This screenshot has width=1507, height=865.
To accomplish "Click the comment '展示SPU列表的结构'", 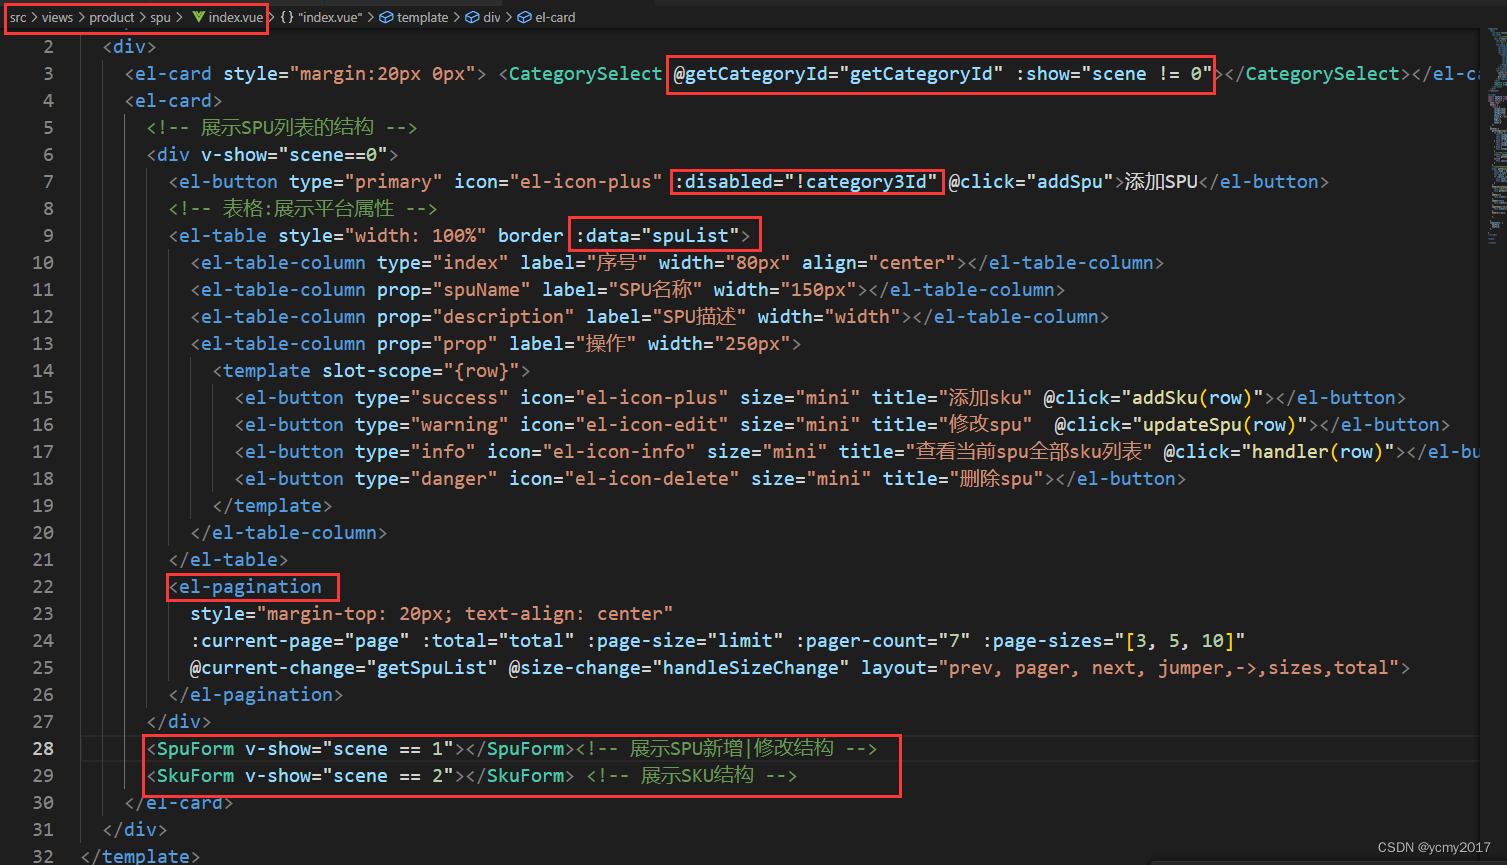I will 288,128.
